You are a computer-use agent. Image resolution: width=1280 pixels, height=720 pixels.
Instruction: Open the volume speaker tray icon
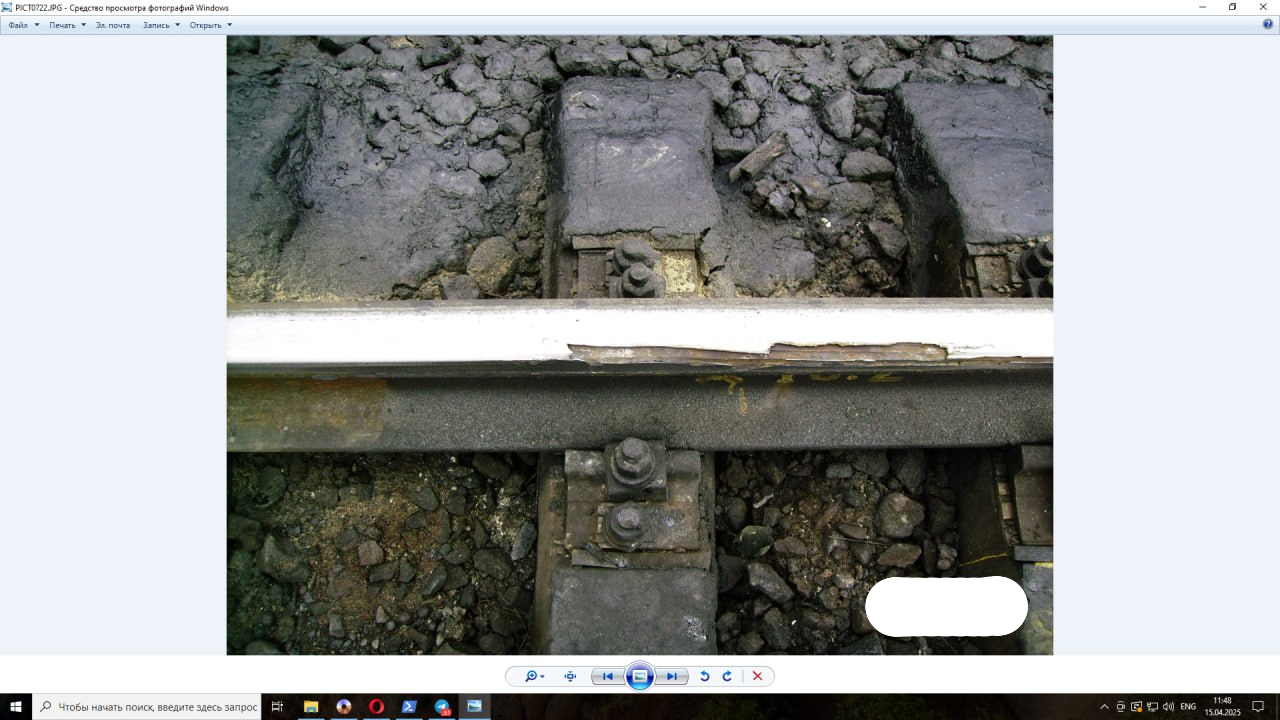(1168, 707)
